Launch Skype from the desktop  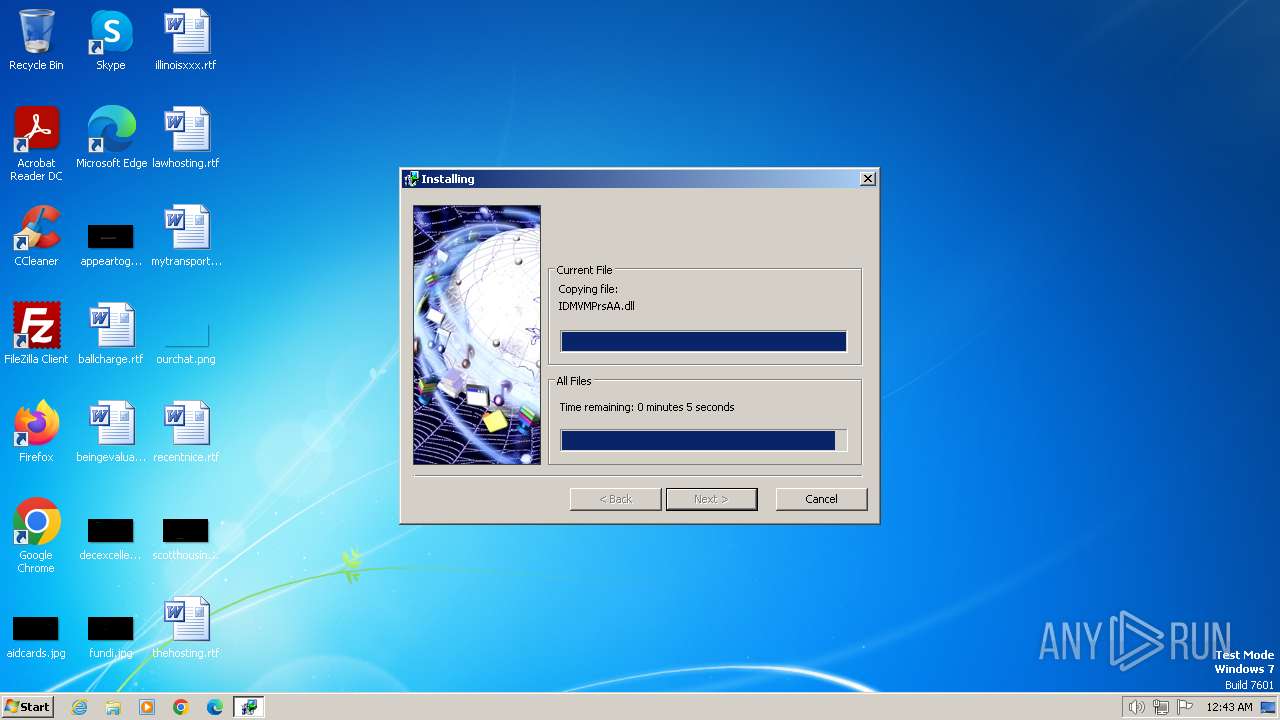click(x=110, y=40)
